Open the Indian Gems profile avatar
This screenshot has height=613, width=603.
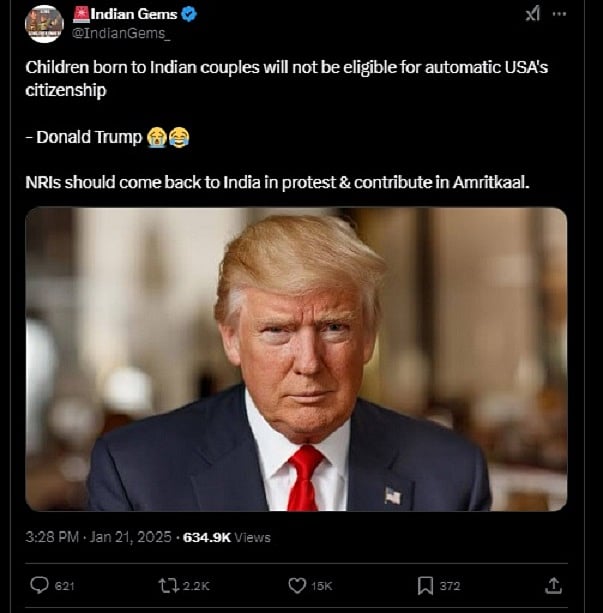pos(44,23)
